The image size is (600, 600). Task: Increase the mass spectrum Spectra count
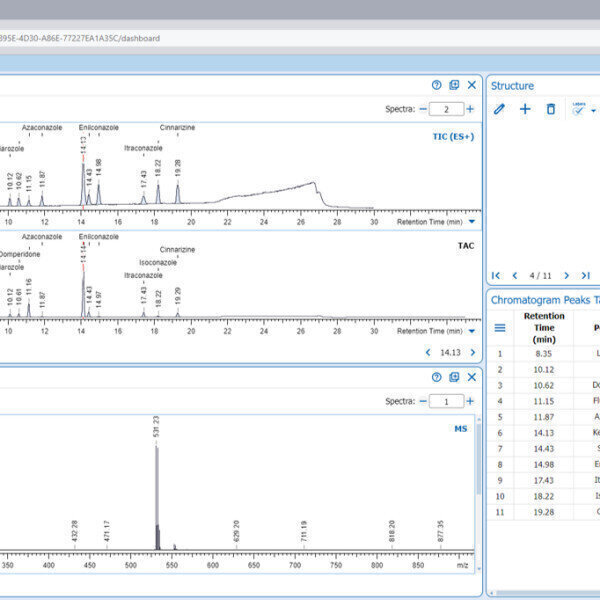(x=470, y=401)
